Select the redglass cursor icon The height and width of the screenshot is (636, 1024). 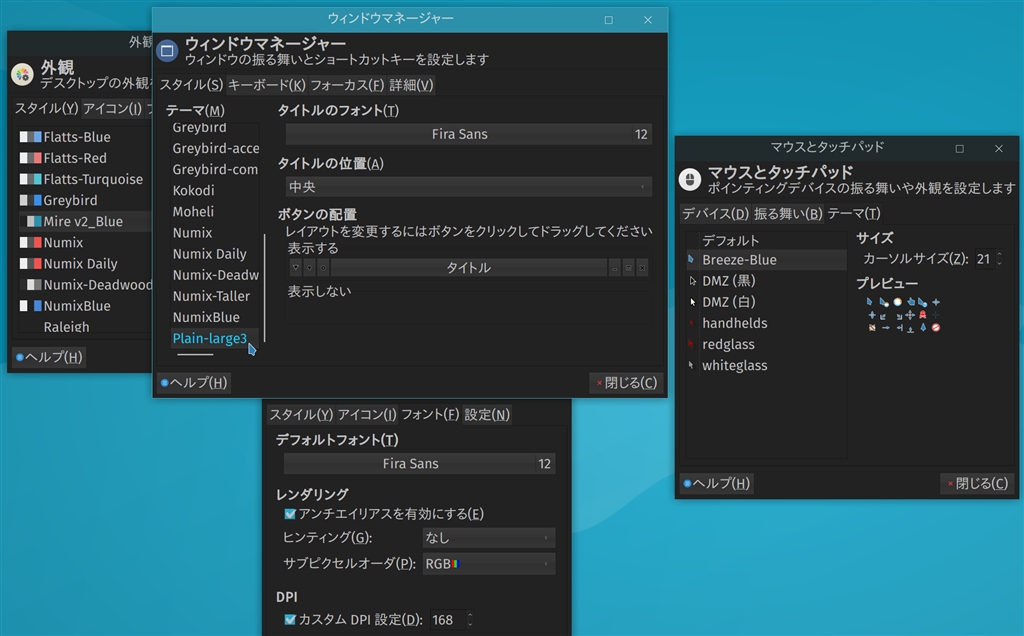tap(691, 344)
